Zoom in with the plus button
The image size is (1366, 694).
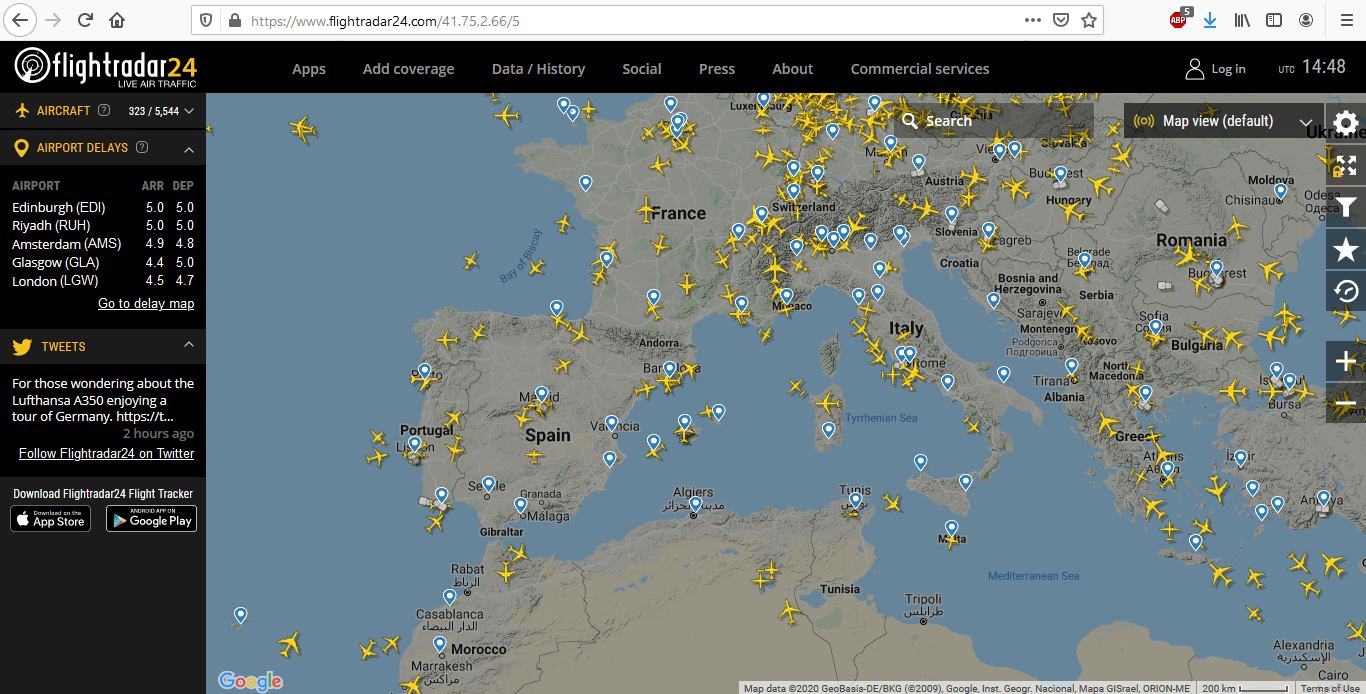pos(1346,361)
